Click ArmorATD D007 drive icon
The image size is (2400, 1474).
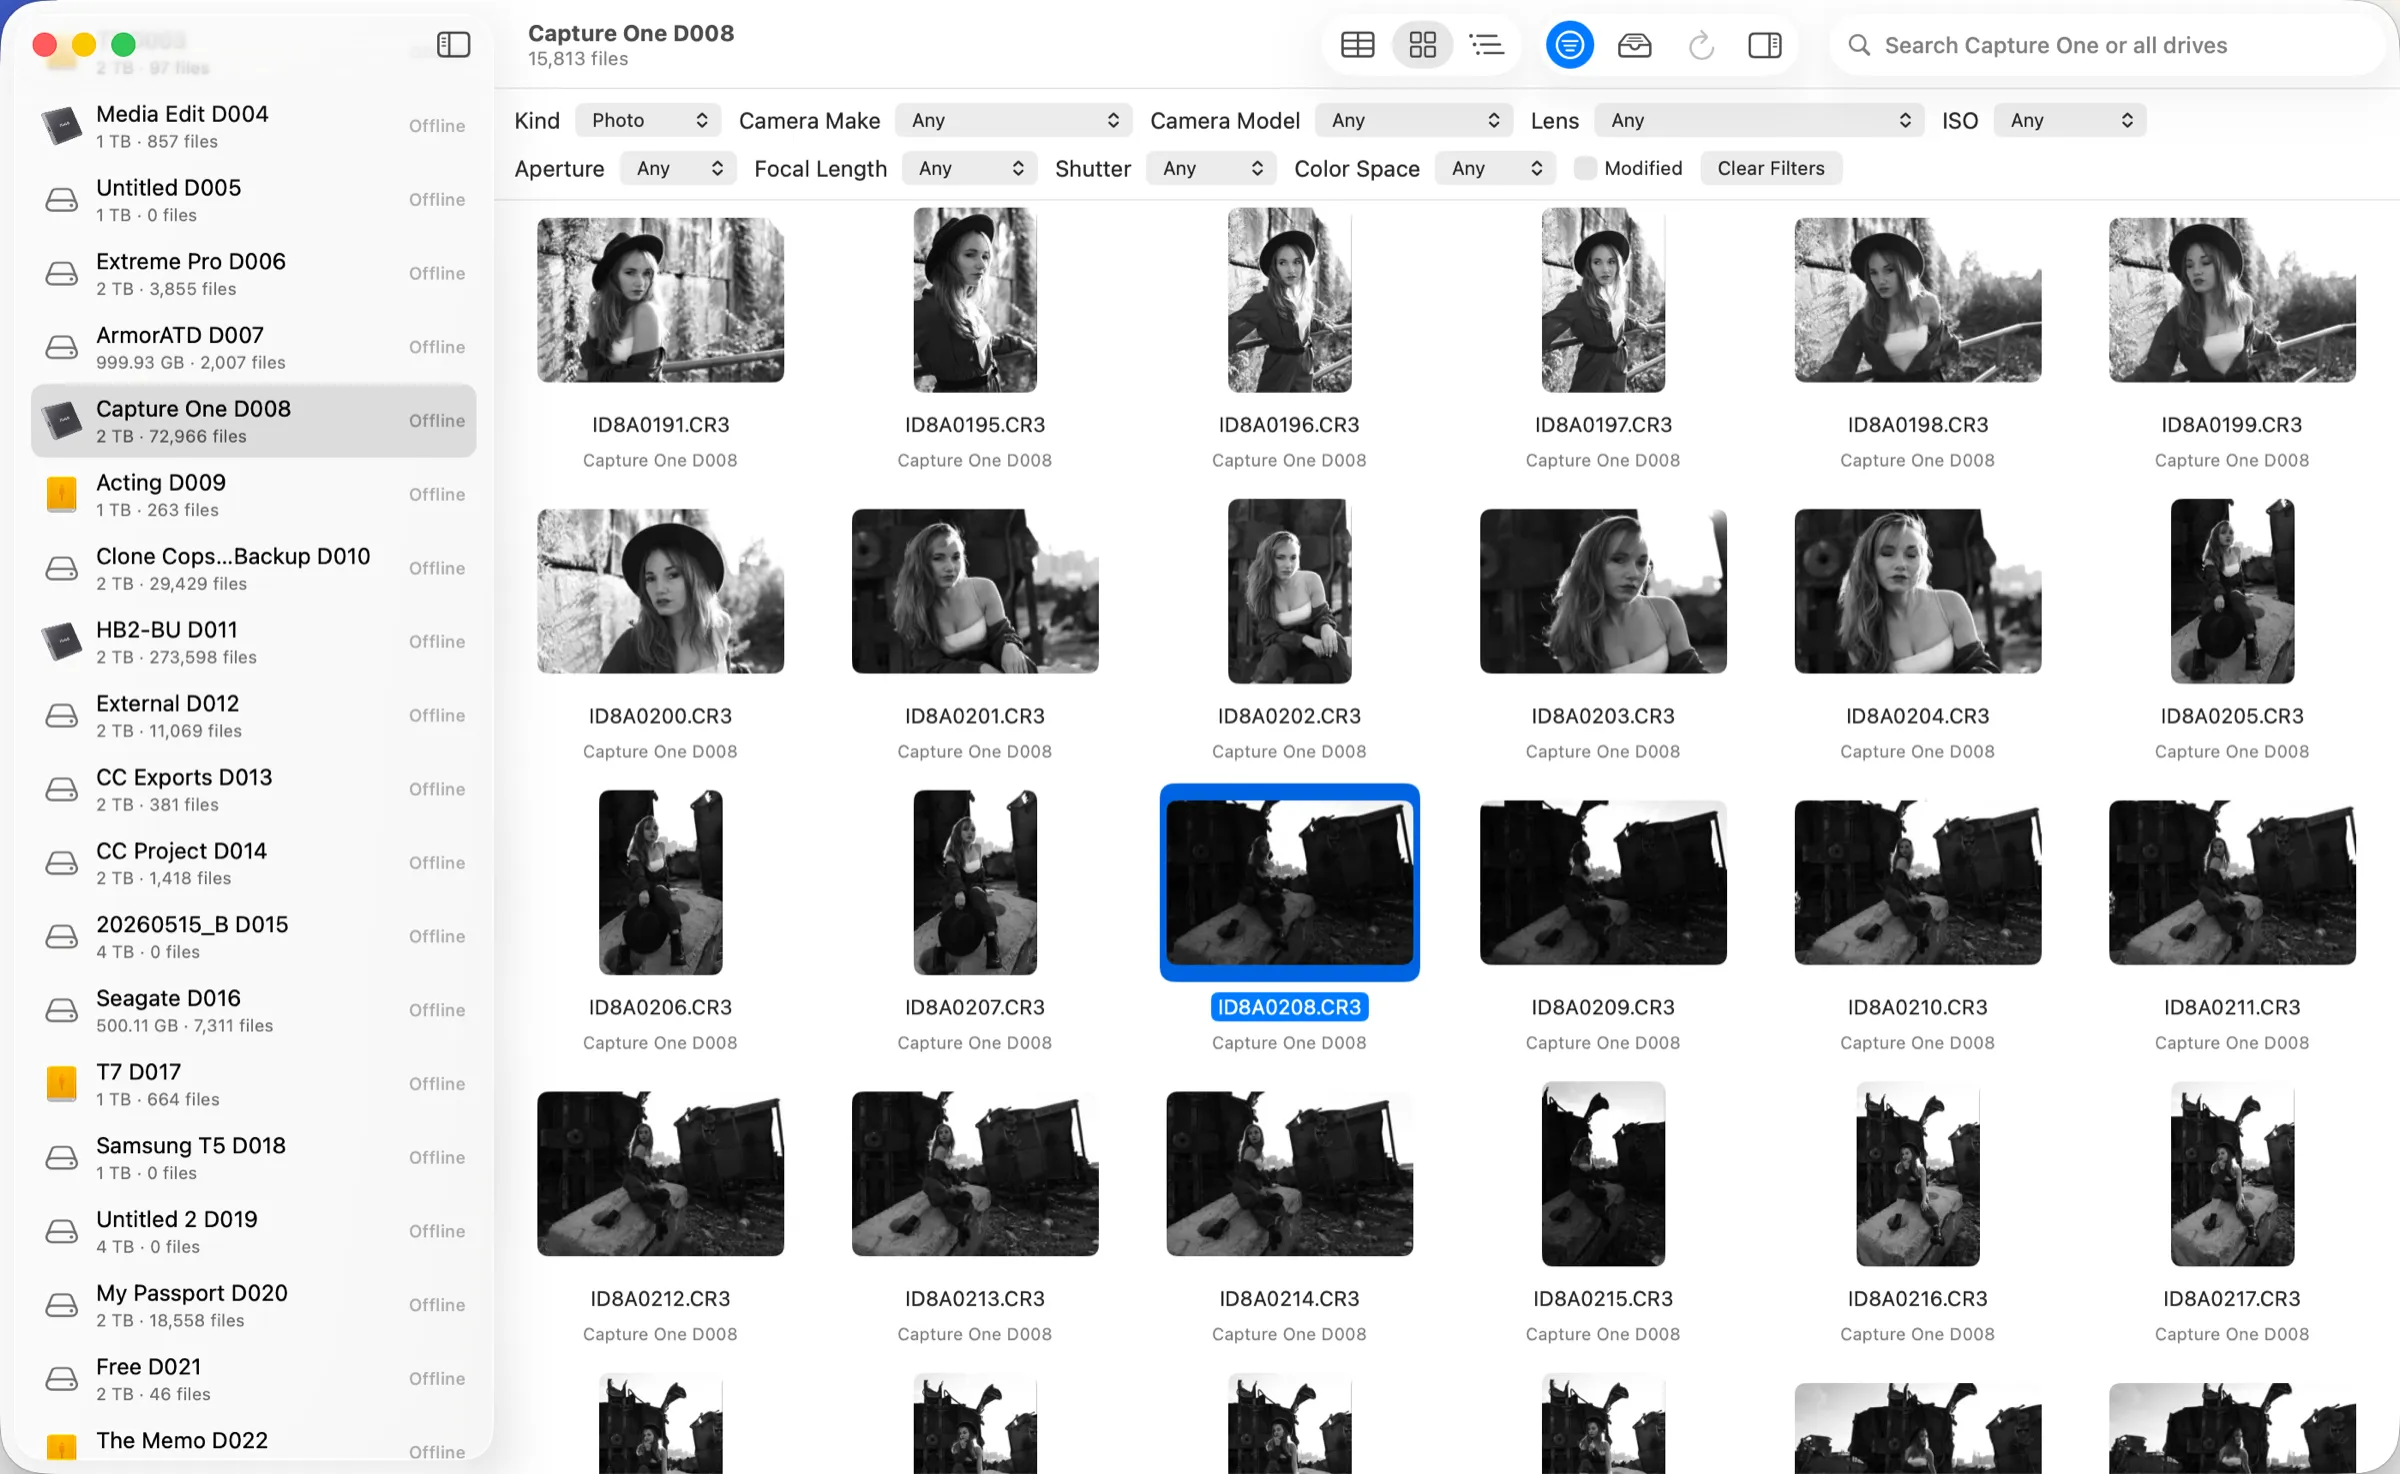(x=61, y=347)
